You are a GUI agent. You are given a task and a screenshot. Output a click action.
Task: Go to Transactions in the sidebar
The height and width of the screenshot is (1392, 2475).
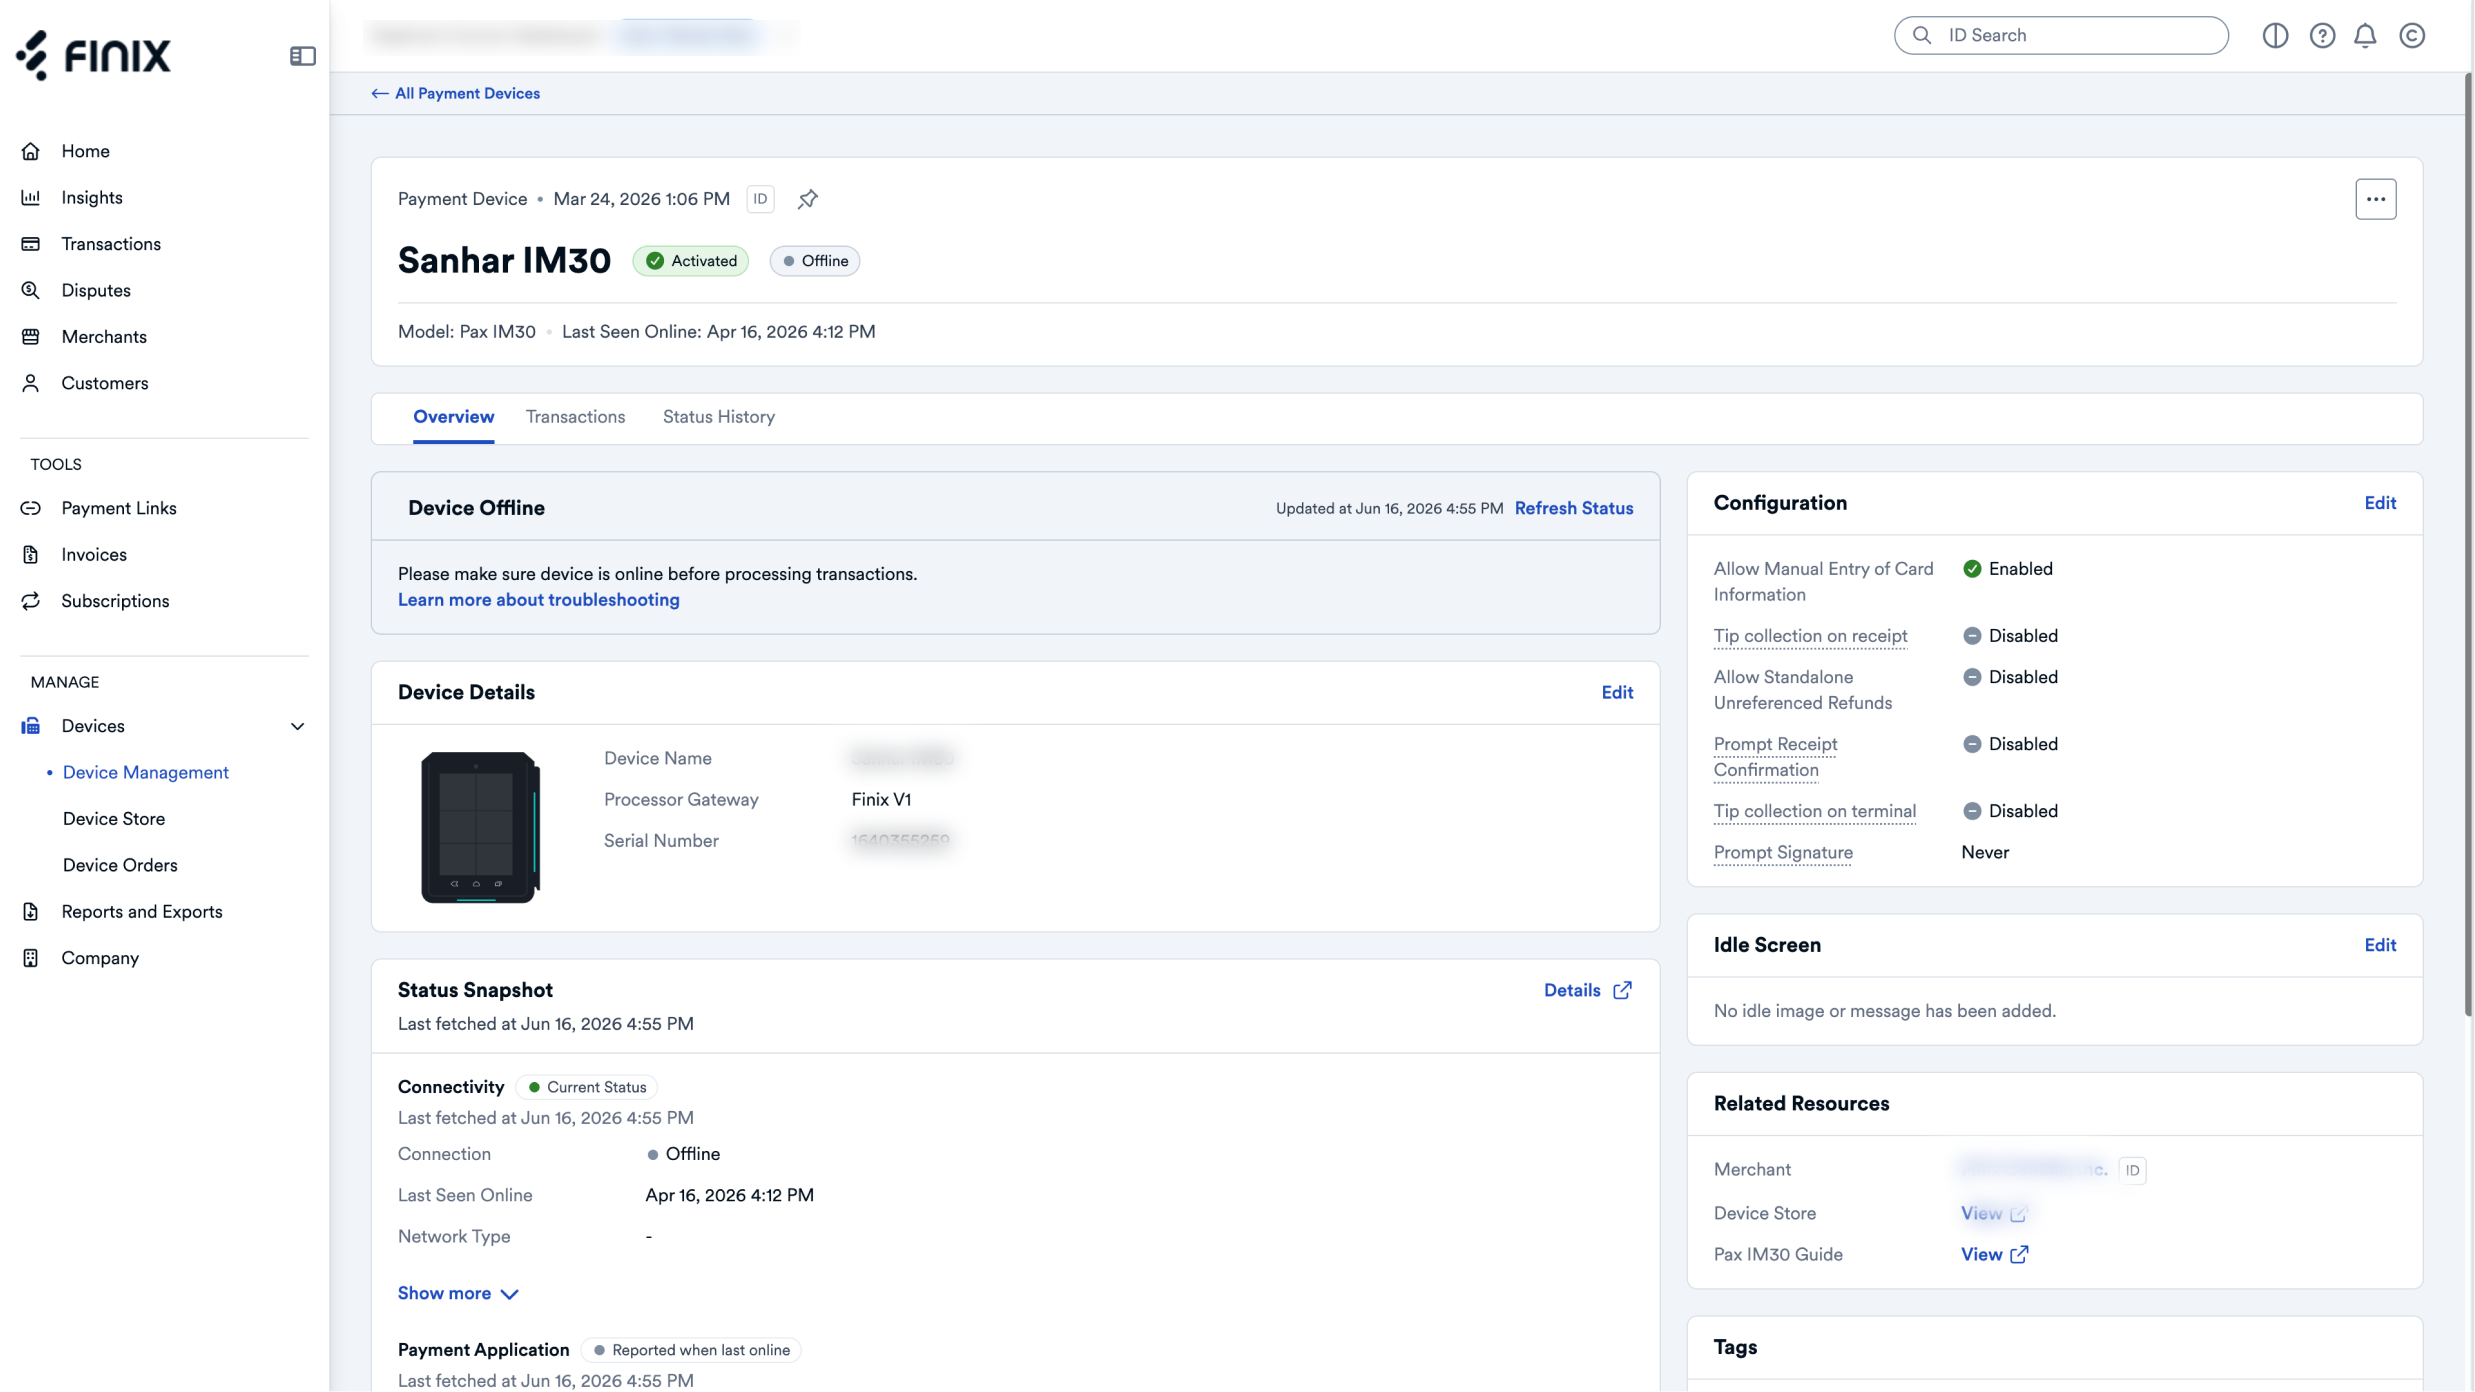[x=110, y=244]
